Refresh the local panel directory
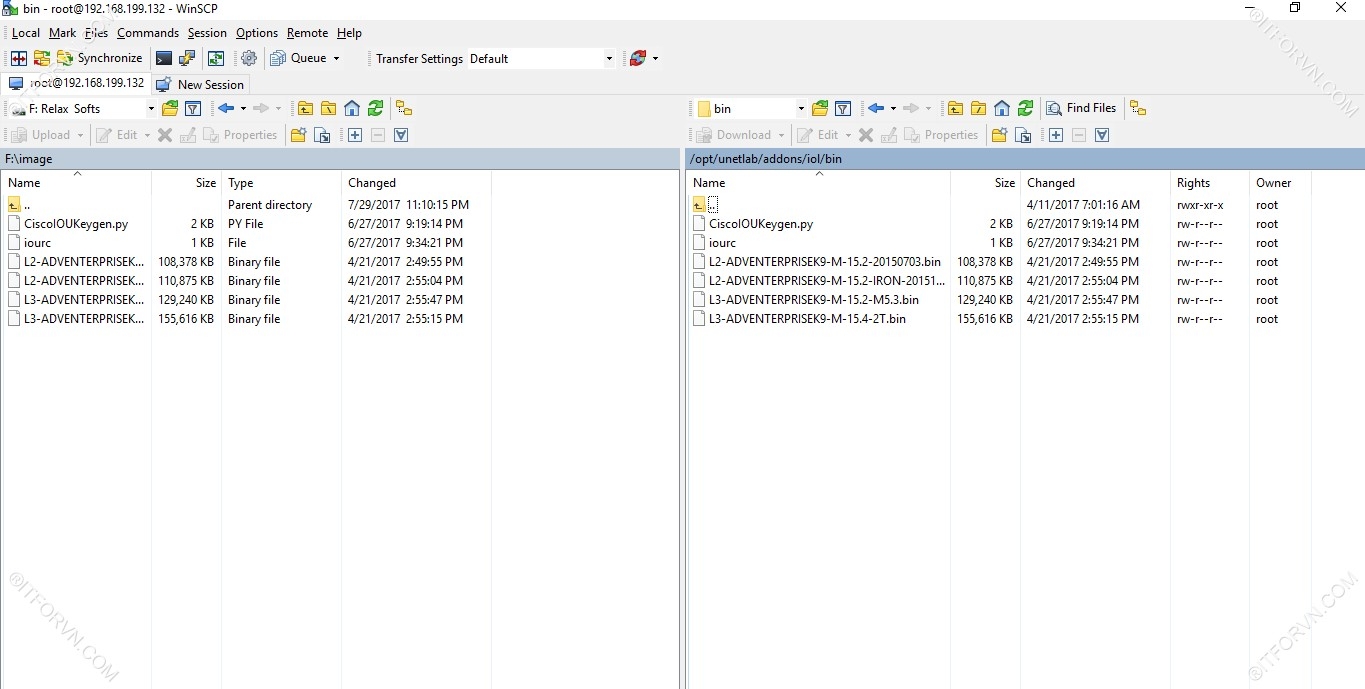Viewport: 1365px width, 689px height. click(375, 109)
